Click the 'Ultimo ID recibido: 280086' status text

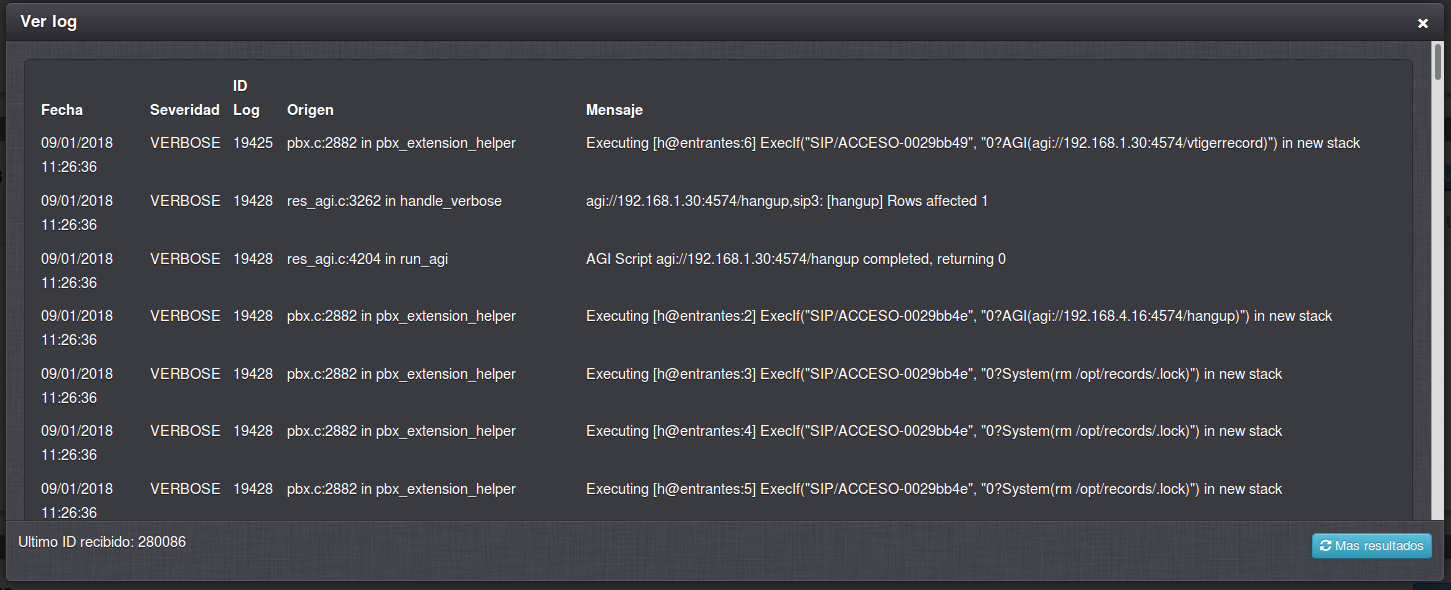[x=102, y=542]
